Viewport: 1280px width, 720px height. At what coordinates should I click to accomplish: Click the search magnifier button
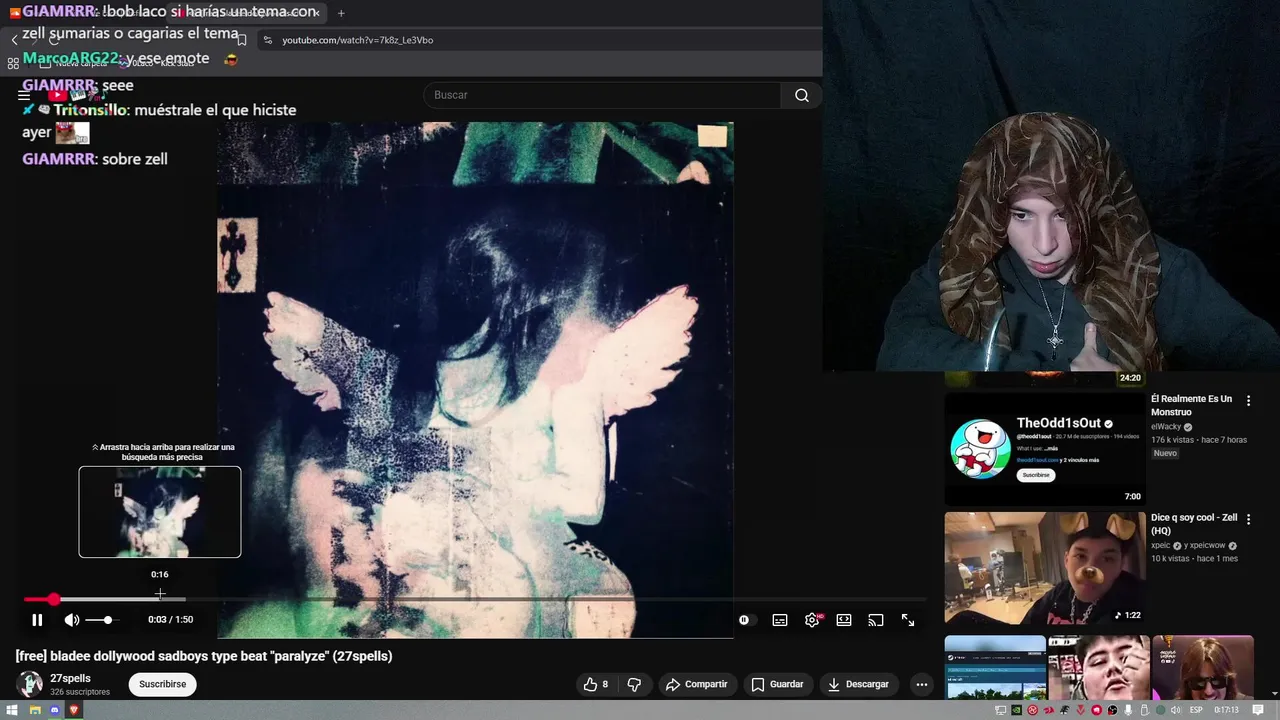click(x=802, y=95)
